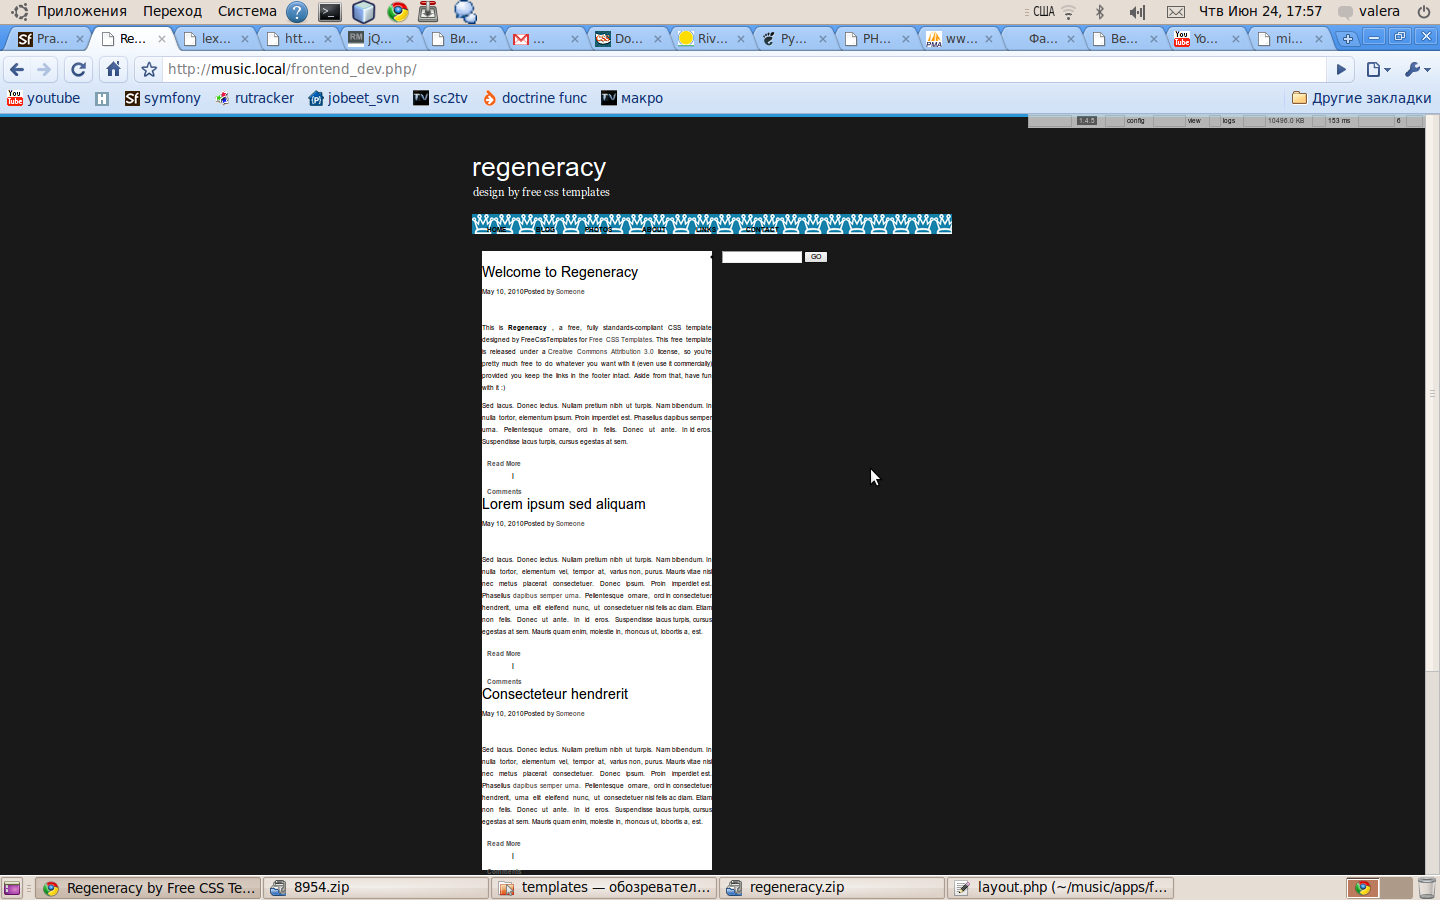1440x900 pixels.
Task: Click the launcher icon left of chat bubbles
Action: [428, 12]
